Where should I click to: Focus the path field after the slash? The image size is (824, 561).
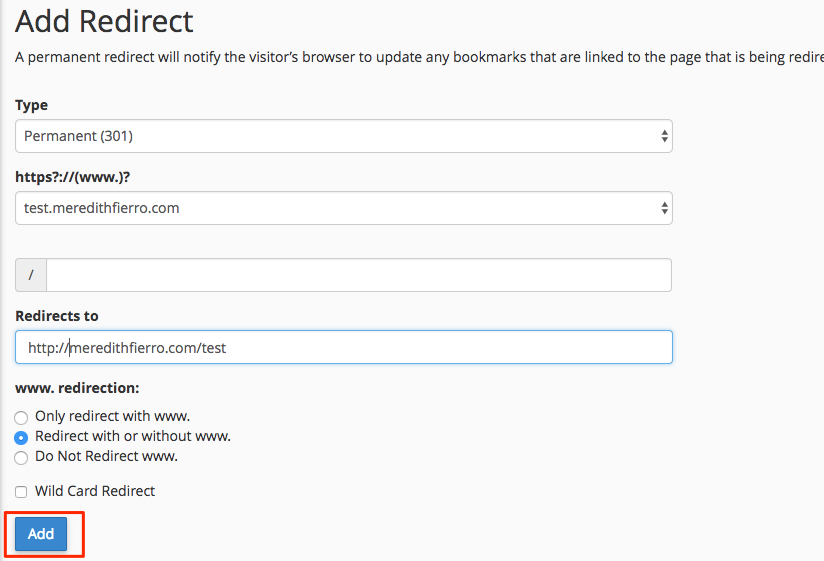(x=359, y=275)
